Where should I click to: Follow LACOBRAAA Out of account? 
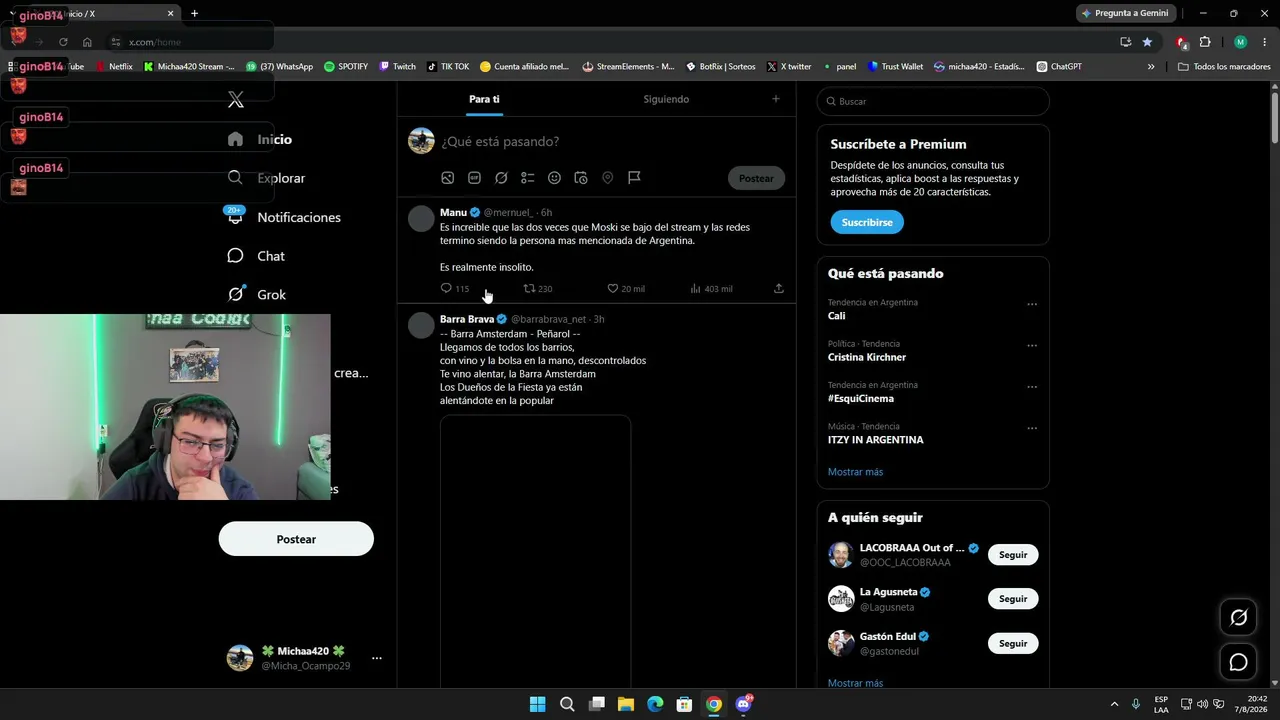(1013, 555)
